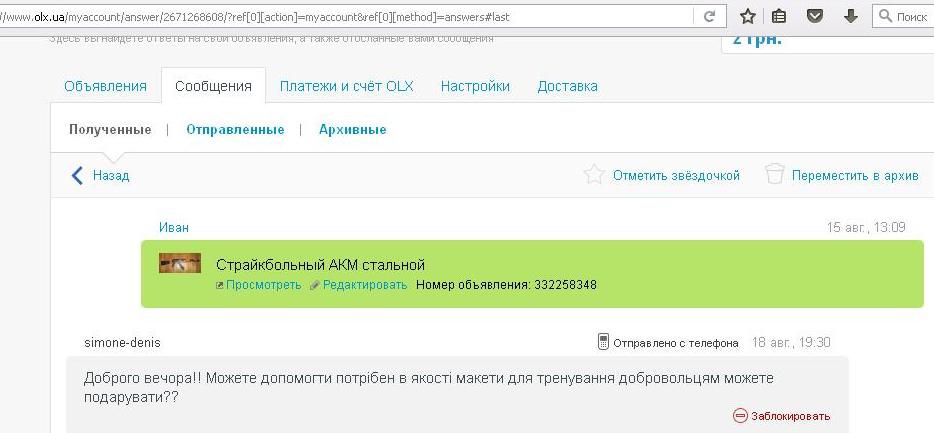Screen dimensions: 934x433
Task: Click the red block icon
Action: pos(740,416)
